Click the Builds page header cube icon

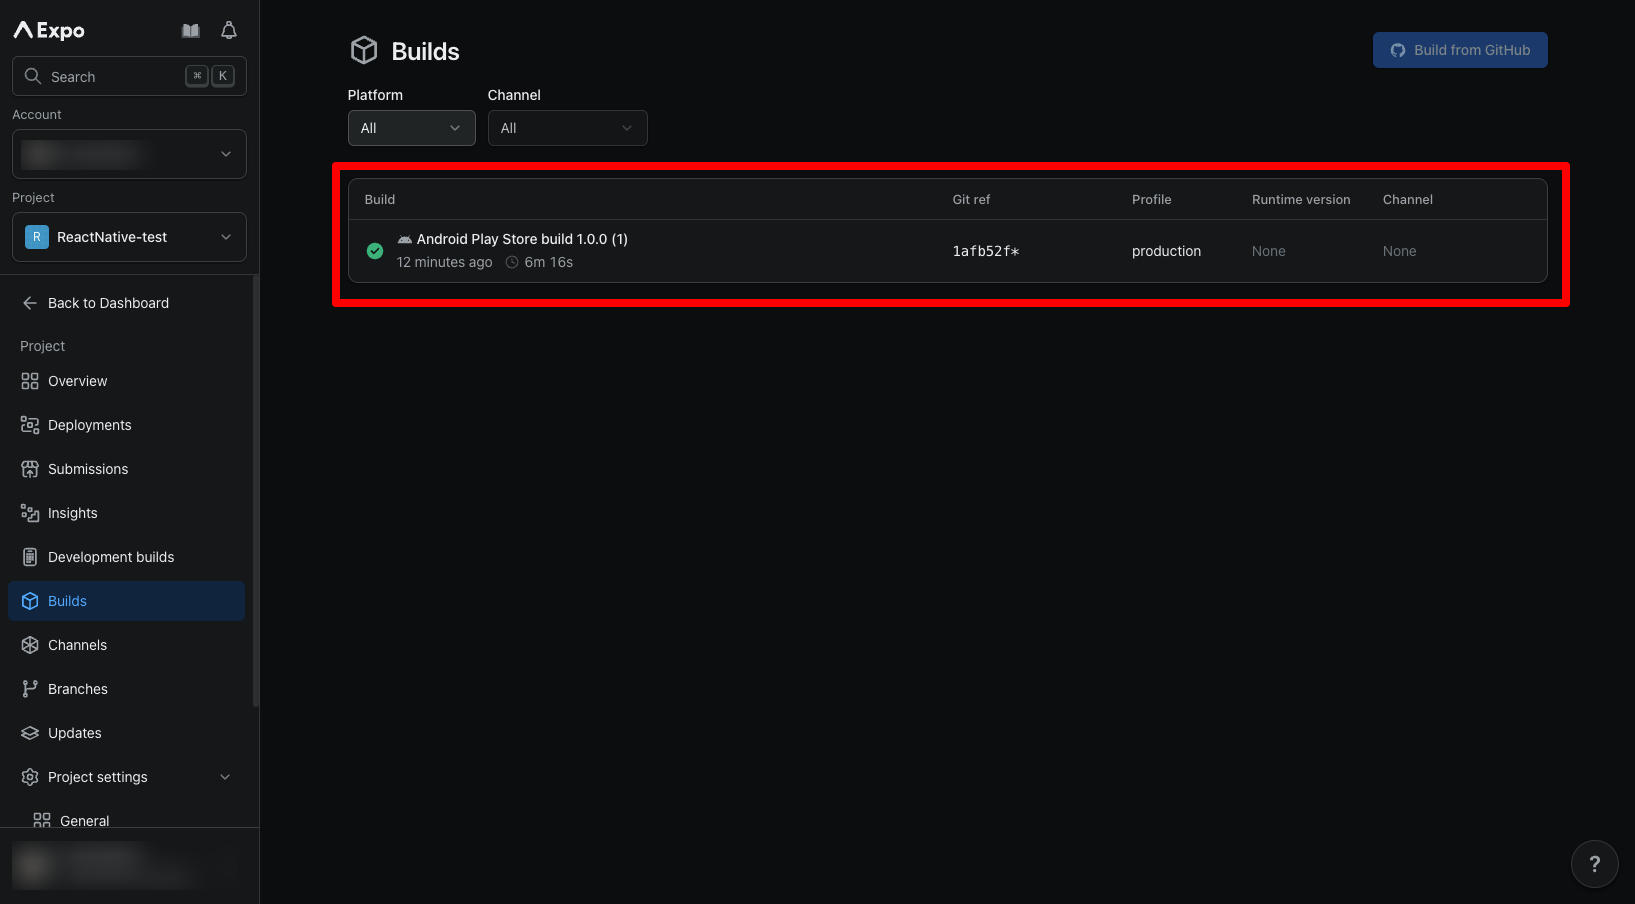[364, 50]
